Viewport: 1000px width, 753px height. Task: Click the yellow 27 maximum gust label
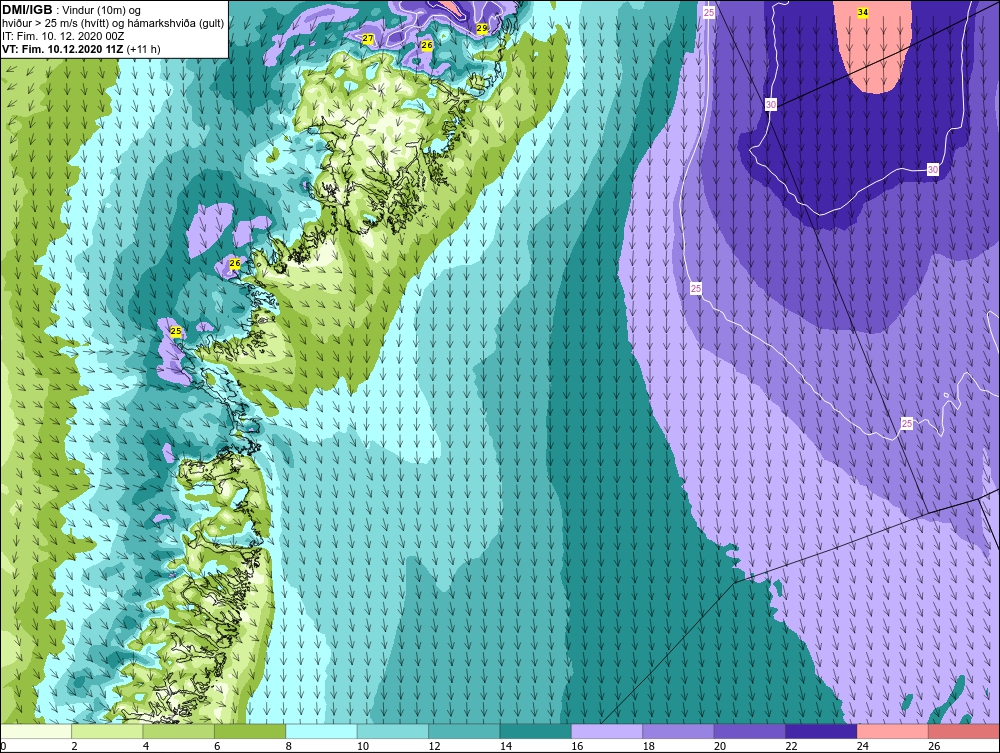click(x=367, y=38)
